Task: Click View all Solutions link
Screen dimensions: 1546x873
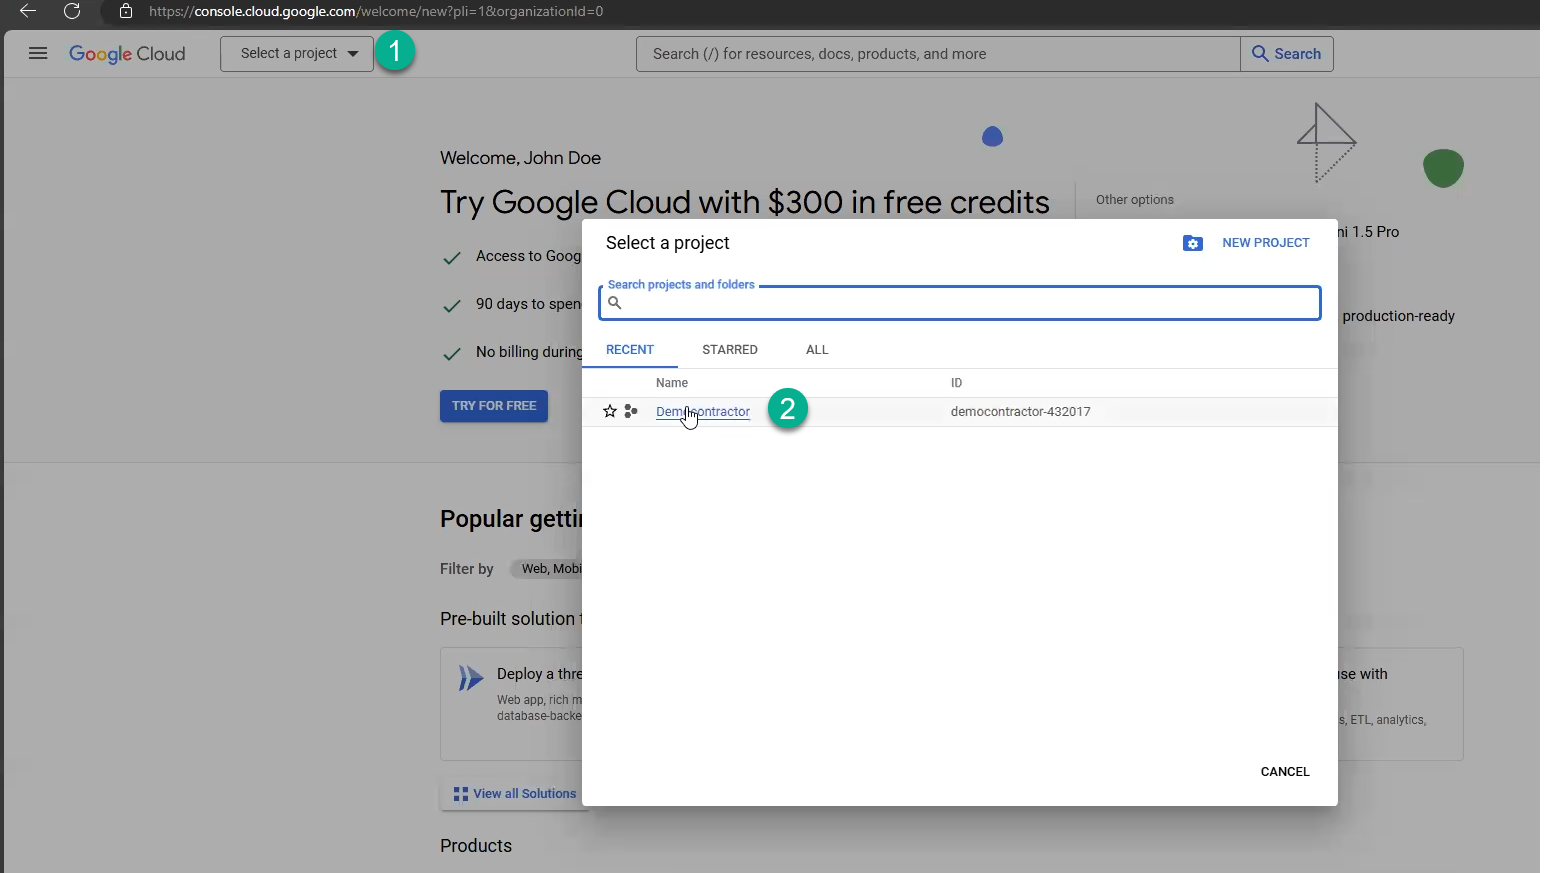Action: click(515, 794)
